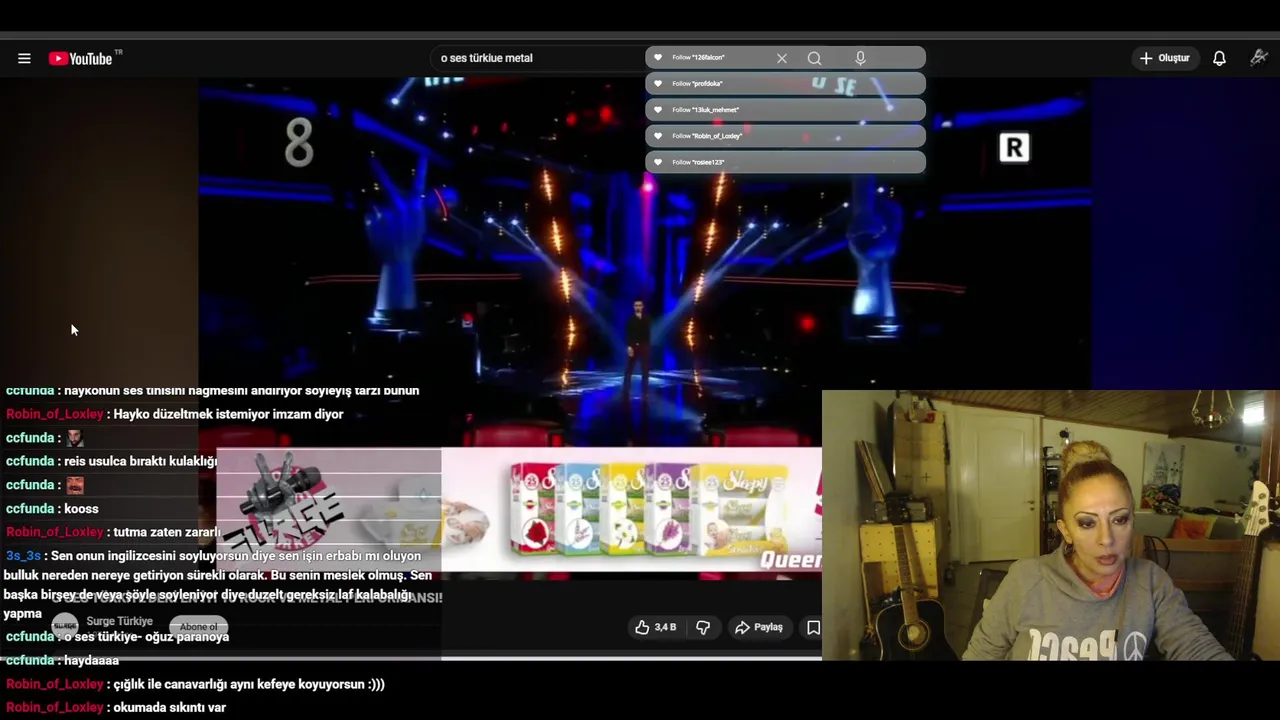
Task: Select chat message 'haydaaaa'
Action: pyautogui.click(x=91, y=661)
